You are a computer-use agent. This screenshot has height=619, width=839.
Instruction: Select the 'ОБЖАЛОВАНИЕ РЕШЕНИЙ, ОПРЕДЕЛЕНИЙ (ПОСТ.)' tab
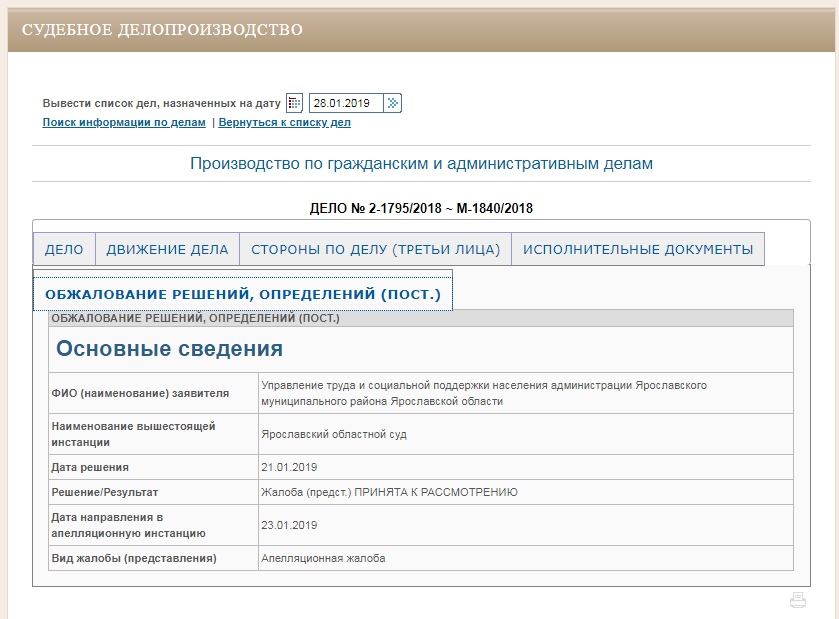click(243, 295)
